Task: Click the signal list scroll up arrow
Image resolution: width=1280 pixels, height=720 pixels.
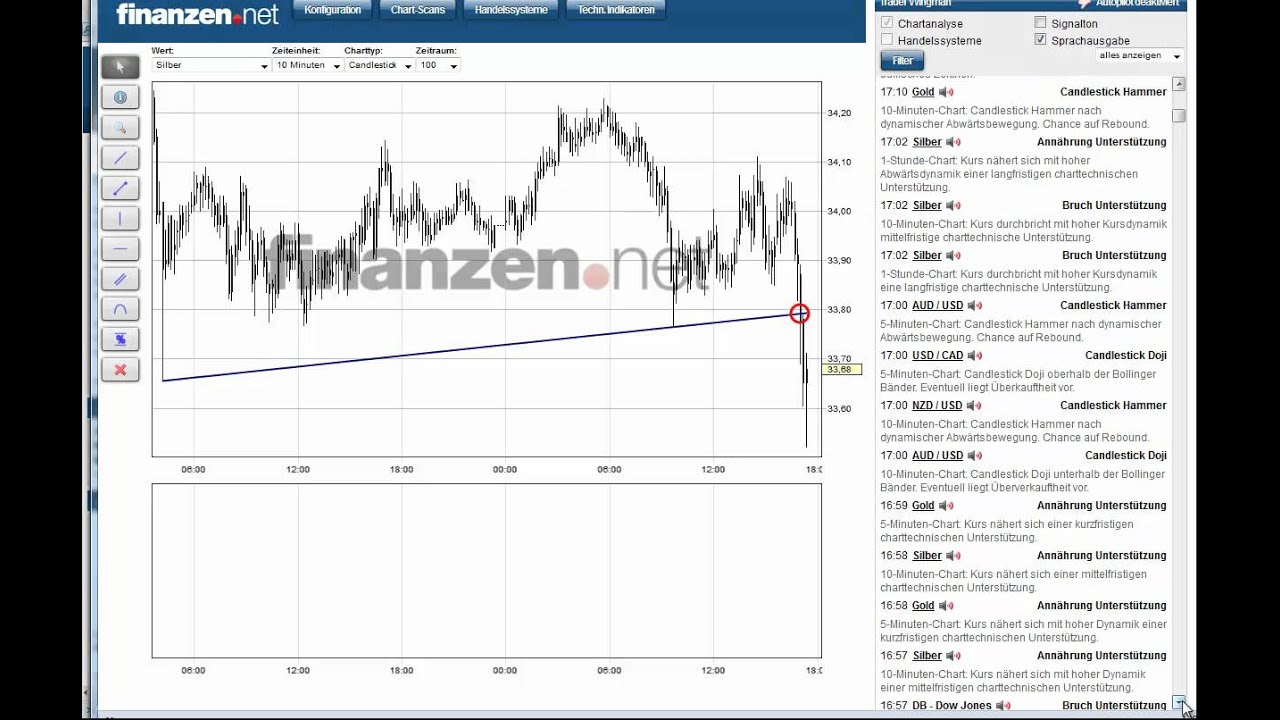Action: 1179,84
